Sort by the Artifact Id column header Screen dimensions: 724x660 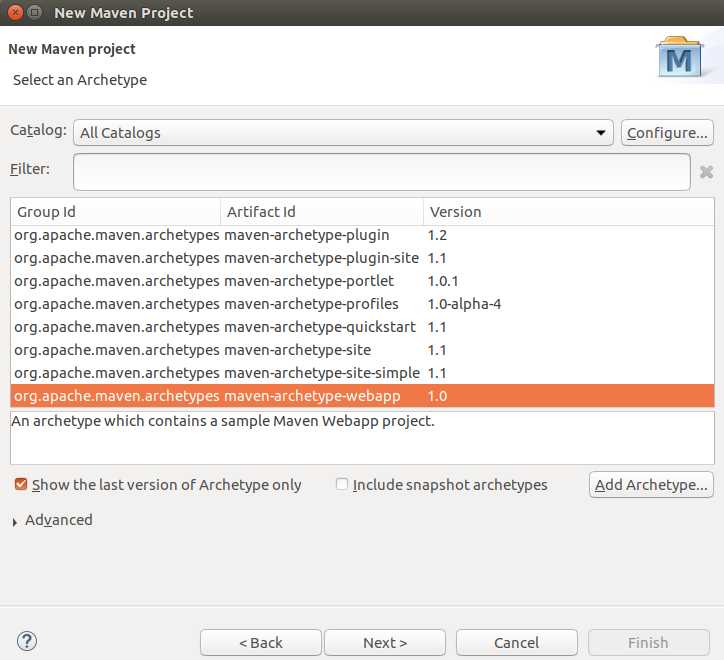point(322,212)
